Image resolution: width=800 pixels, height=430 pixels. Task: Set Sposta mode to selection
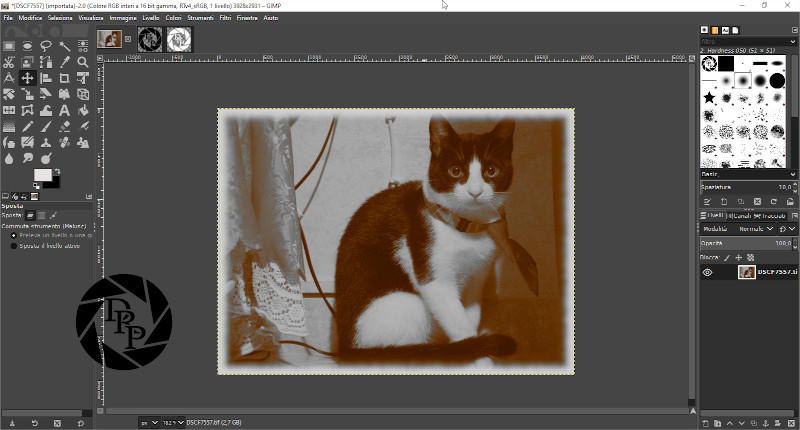[x=42, y=216]
